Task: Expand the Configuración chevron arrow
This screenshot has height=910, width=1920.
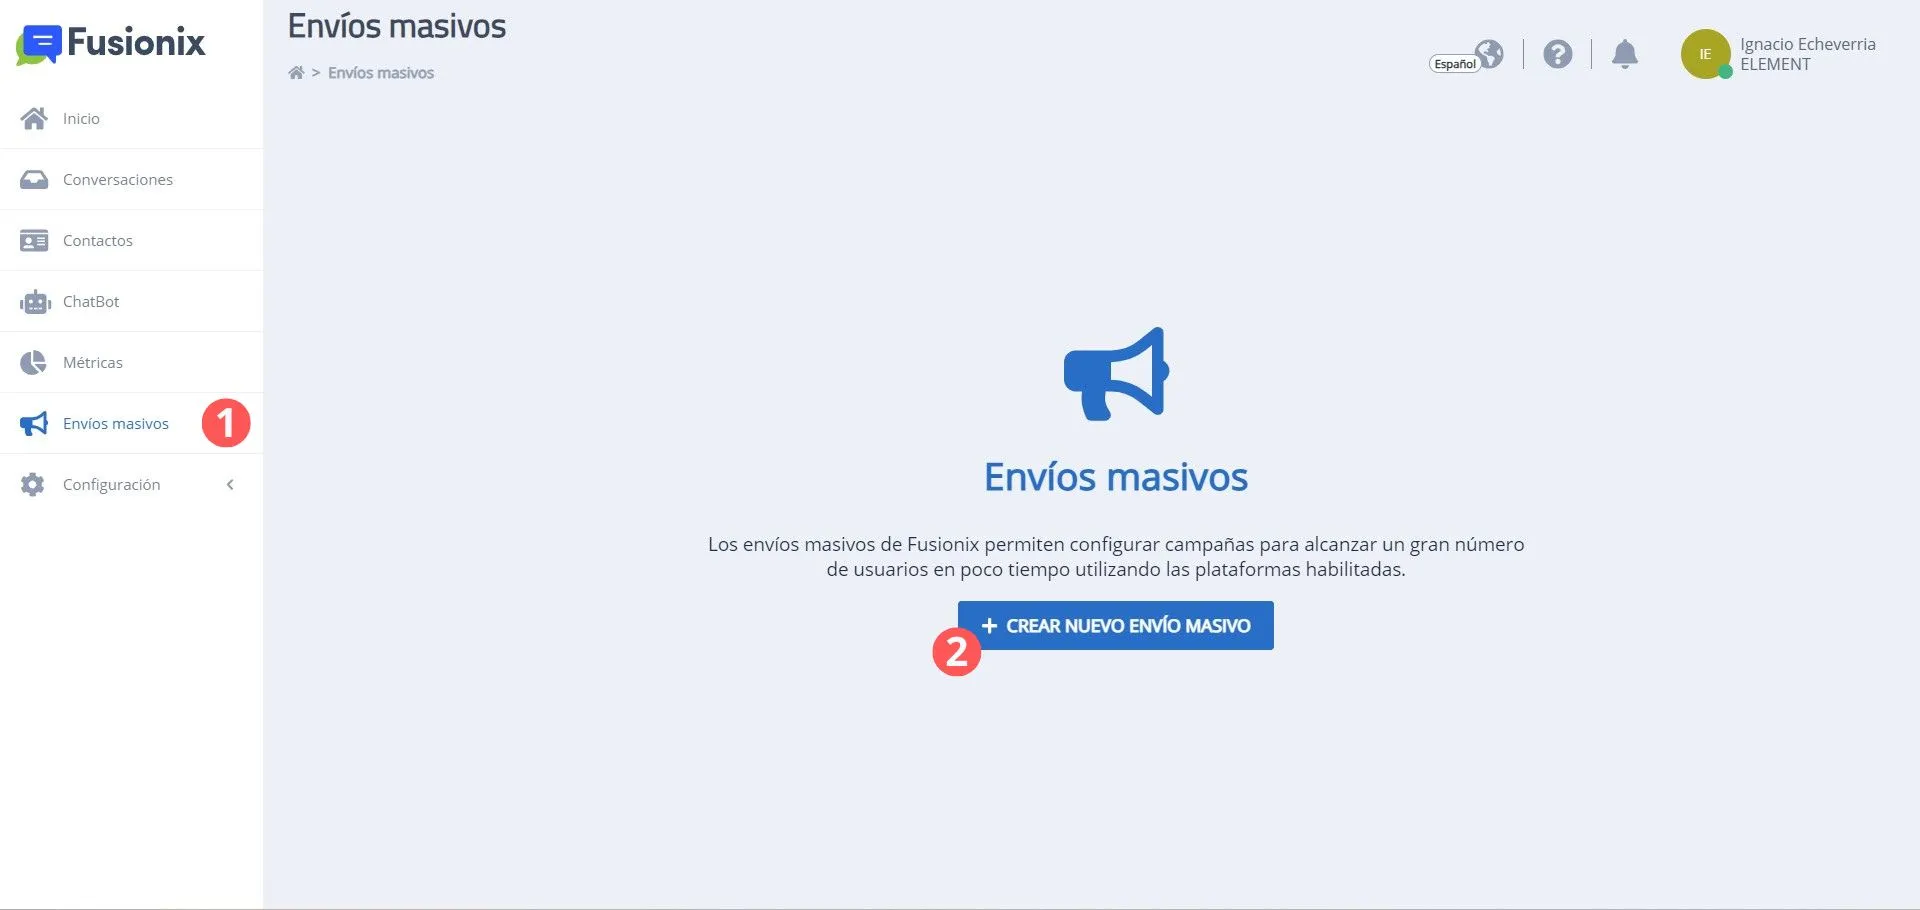Action: coord(230,484)
